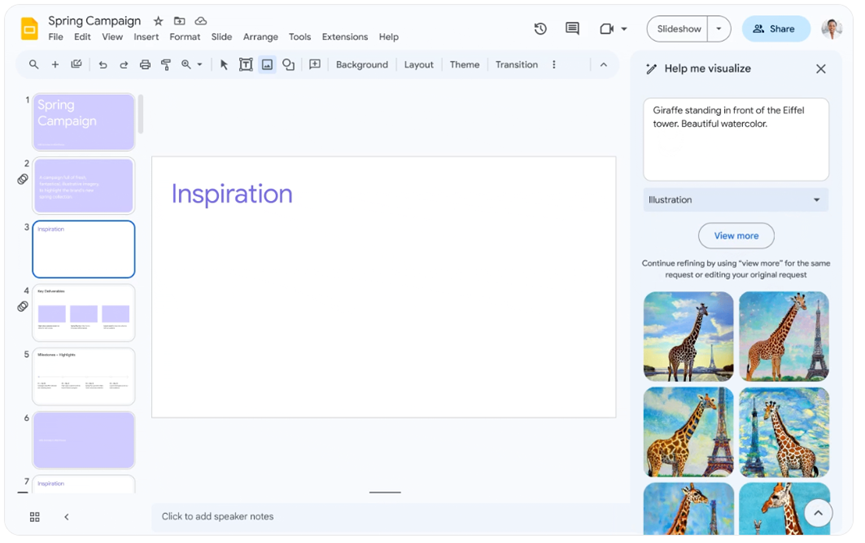Screen dimensions: 865x543
Task: Select the insert image toolbar icon
Action: pyautogui.click(x=267, y=65)
